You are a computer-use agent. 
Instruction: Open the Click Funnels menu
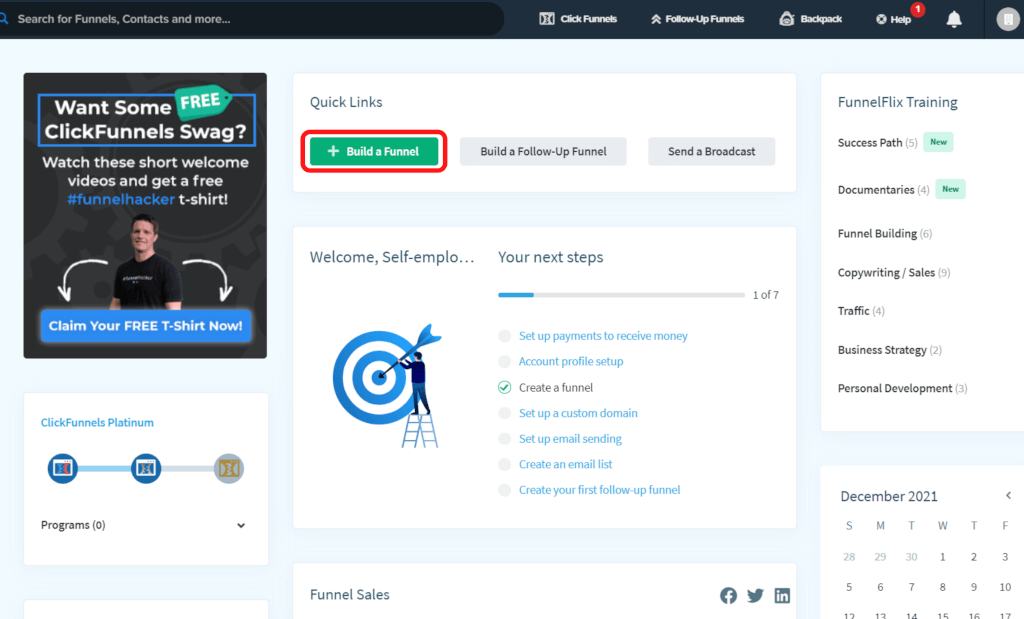578,19
